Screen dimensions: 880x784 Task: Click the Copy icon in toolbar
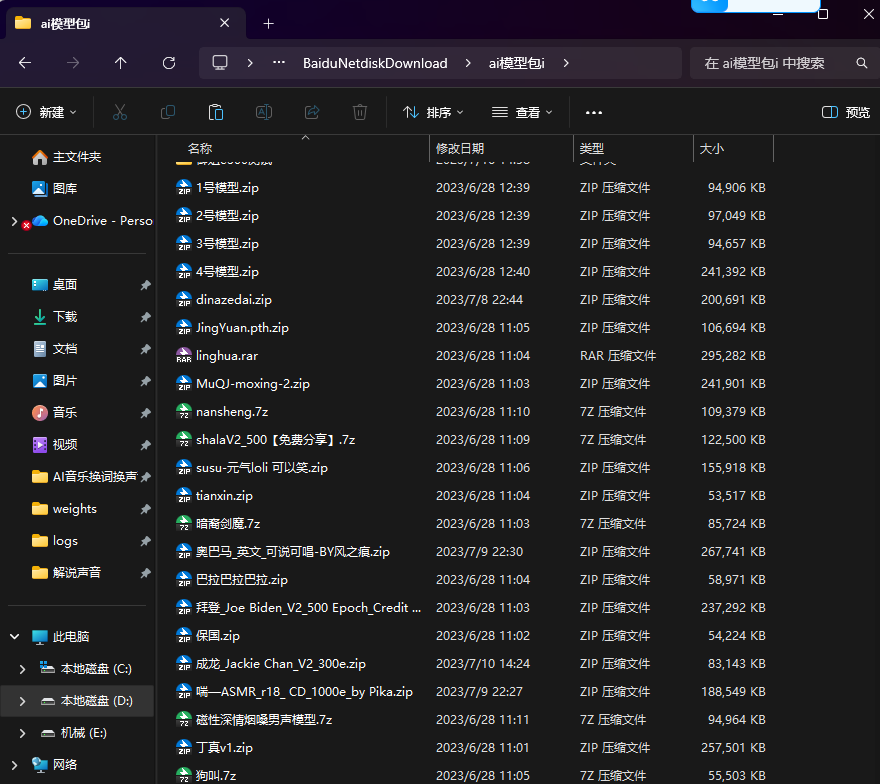pos(168,112)
